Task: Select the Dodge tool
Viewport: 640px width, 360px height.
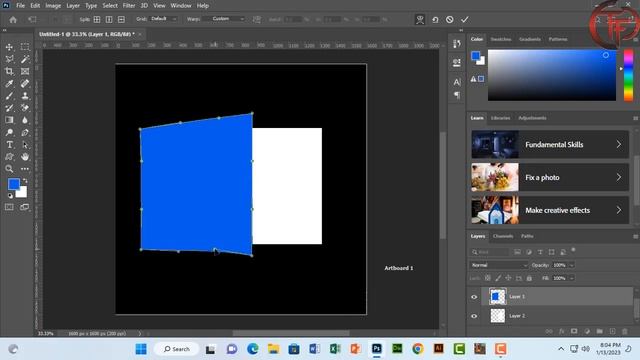Action: (x=9, y=132)
